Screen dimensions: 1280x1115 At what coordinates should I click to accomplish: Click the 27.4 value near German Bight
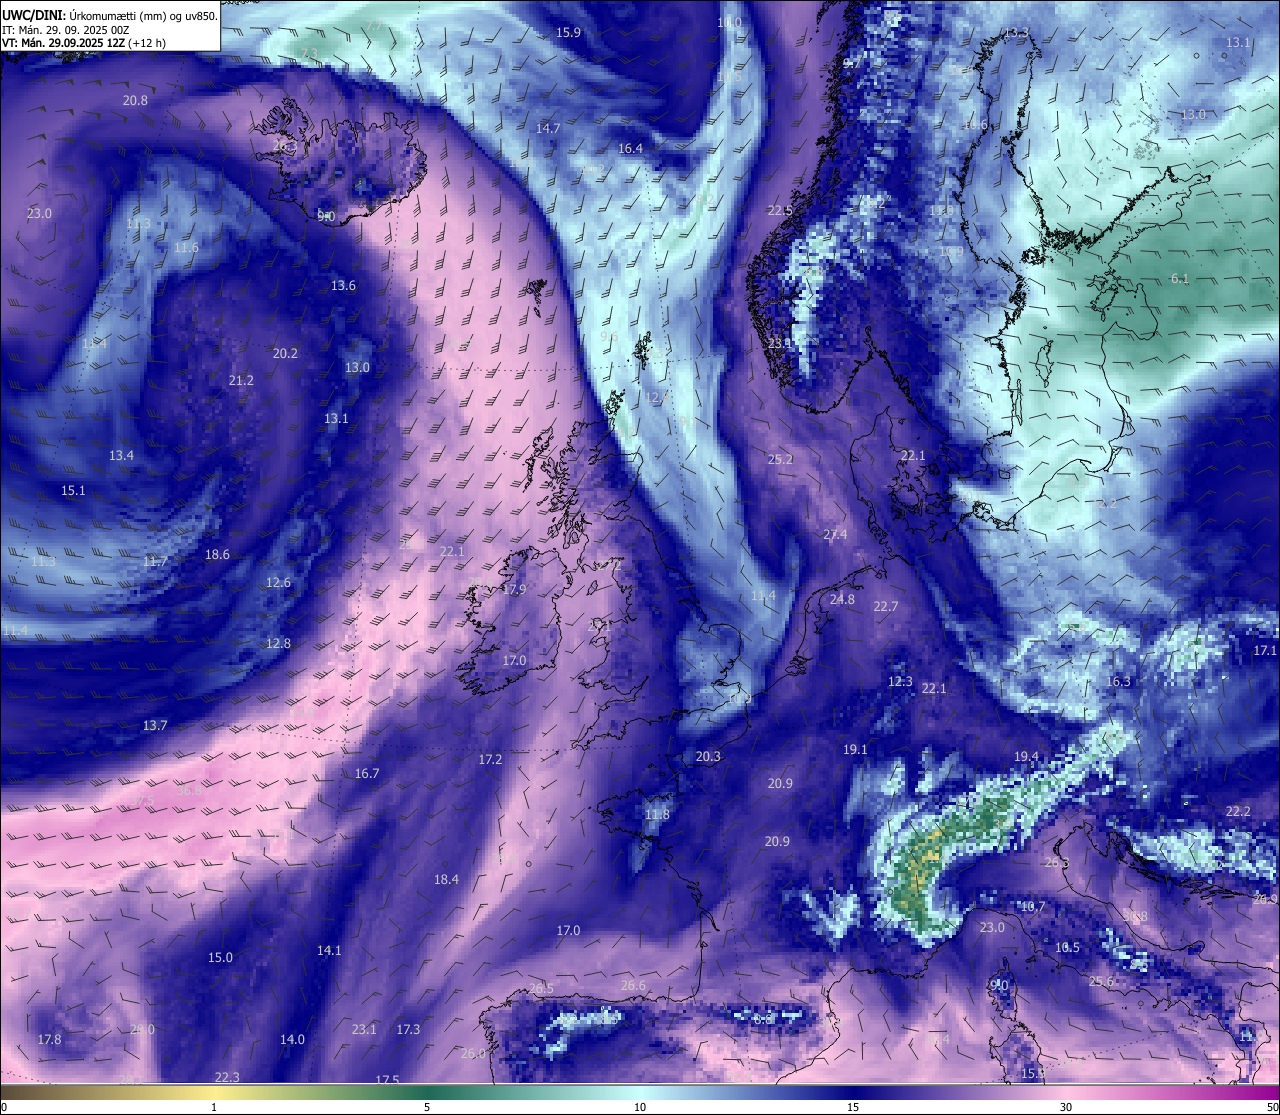click(835, 534)
